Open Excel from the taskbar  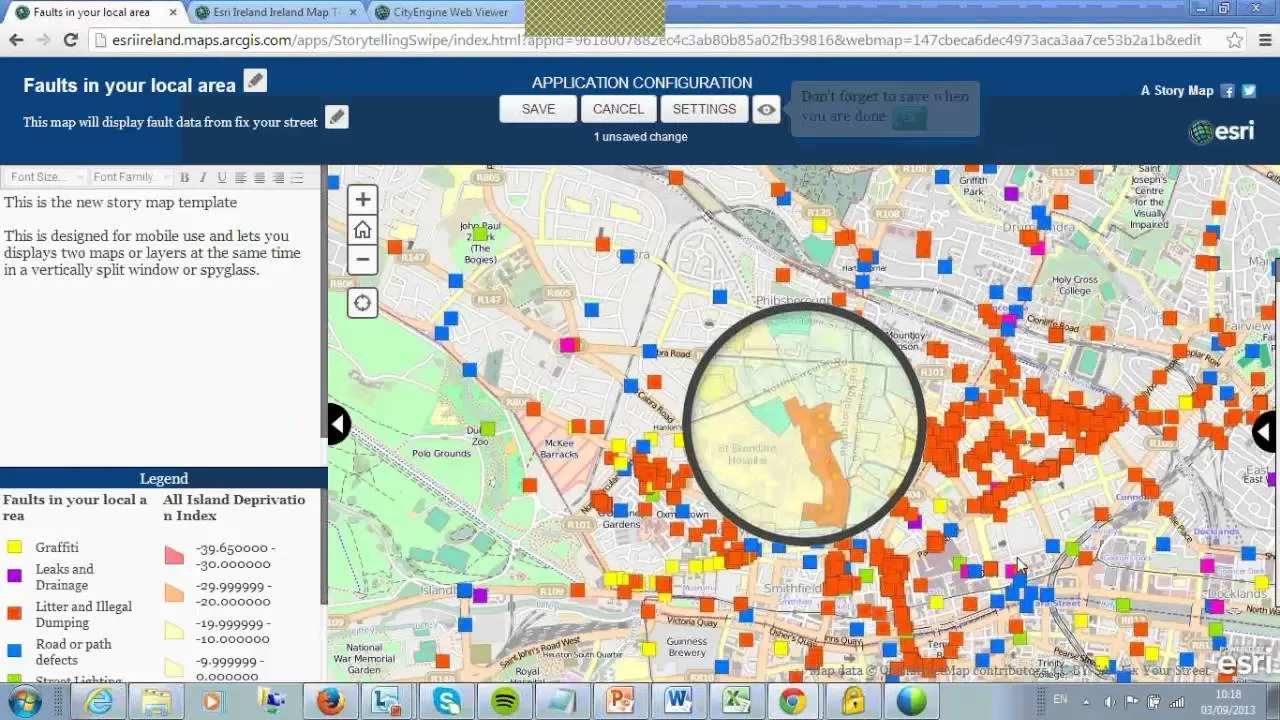point(736,701)
